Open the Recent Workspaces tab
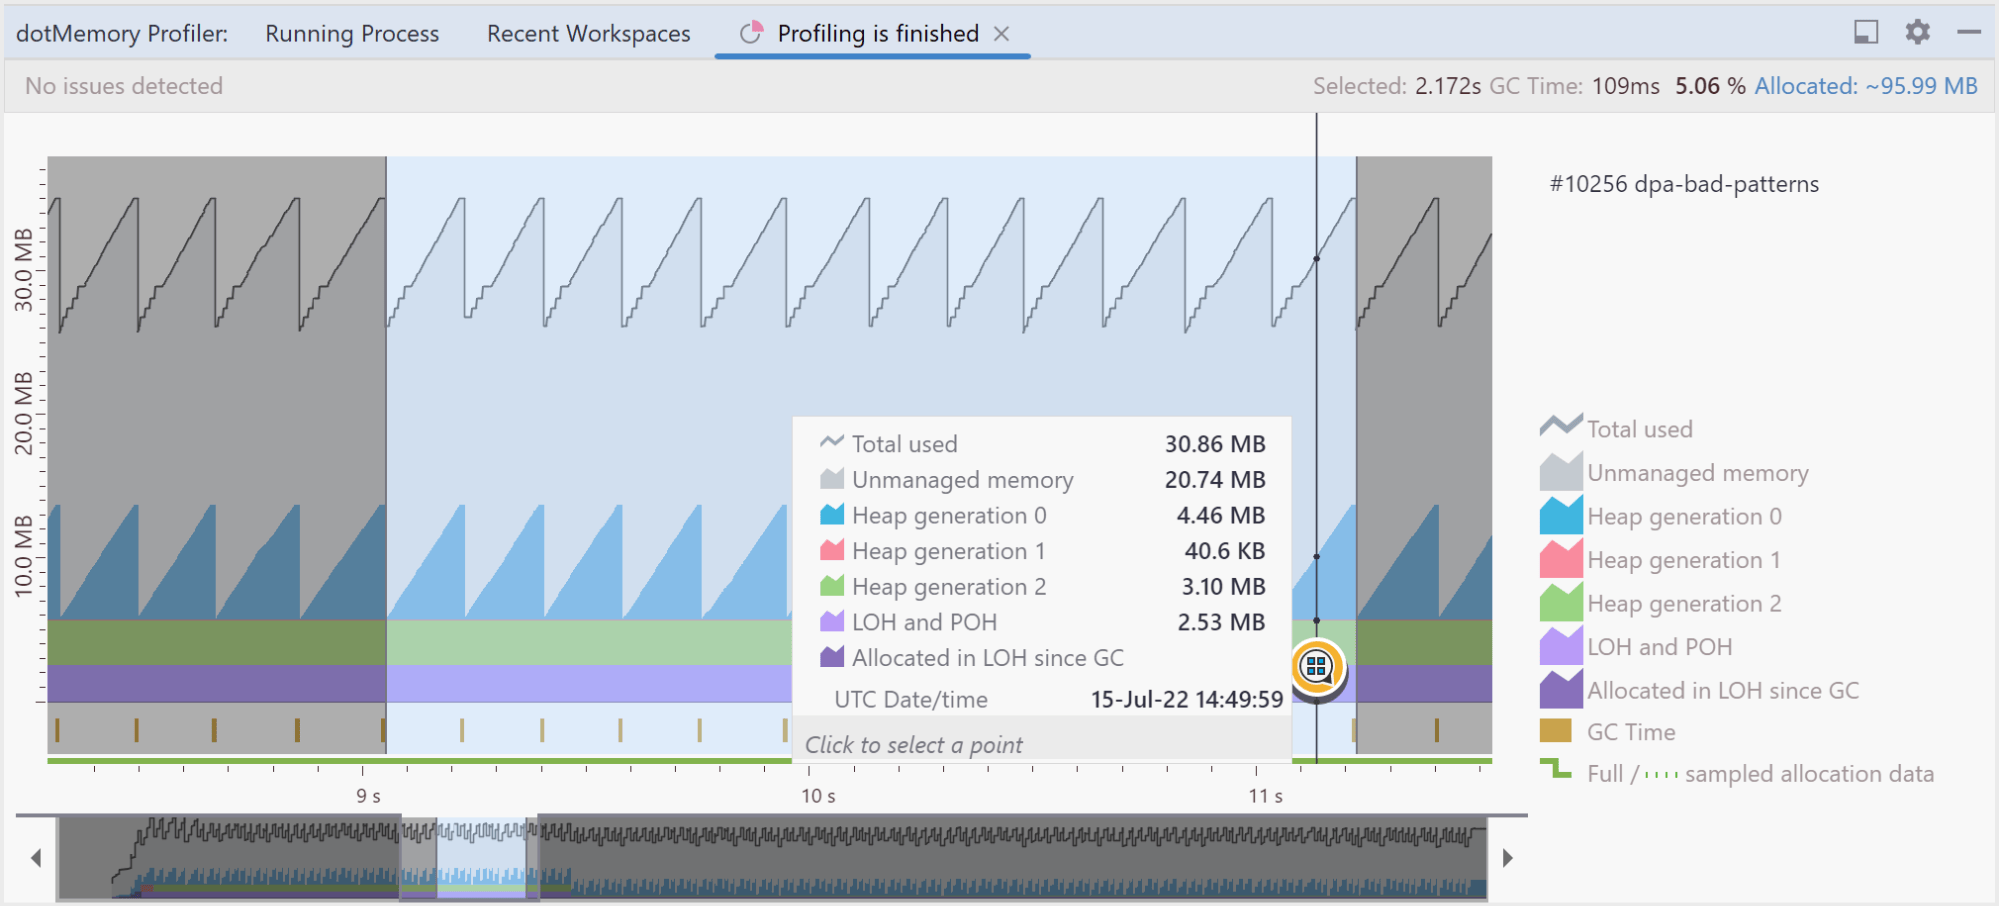The height and width of the screenshot is (907, 1999). [x=588, y=34]
